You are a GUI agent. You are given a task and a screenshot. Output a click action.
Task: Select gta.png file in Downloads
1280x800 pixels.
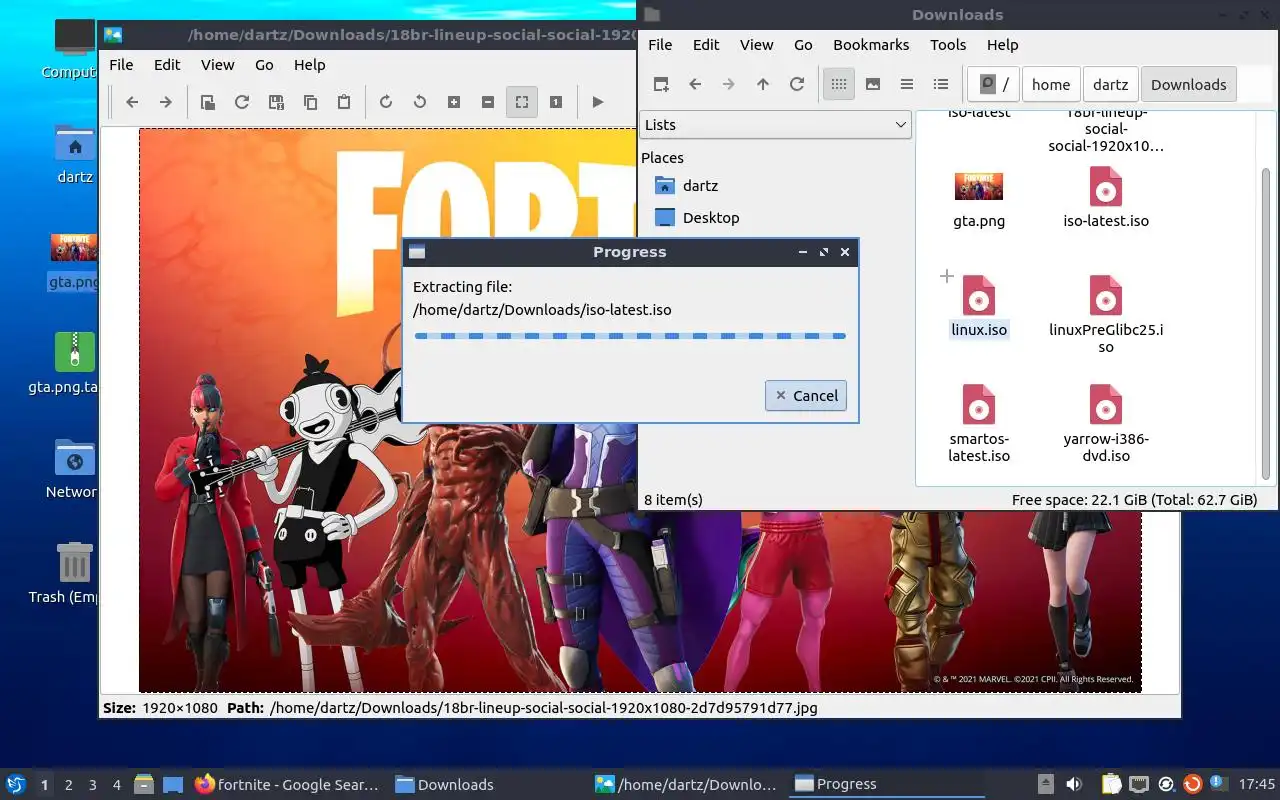click(979, 200)
